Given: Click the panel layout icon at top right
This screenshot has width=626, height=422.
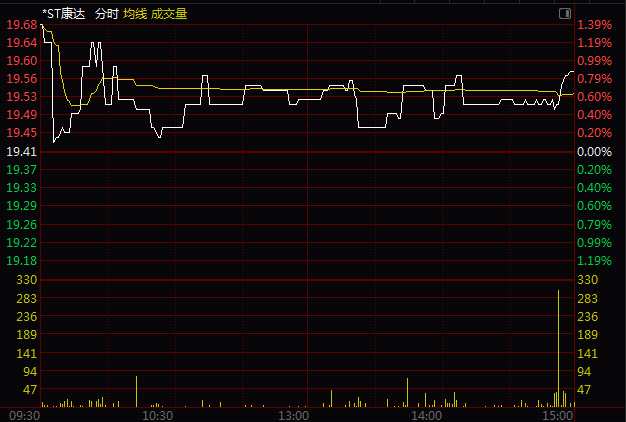Looking at the screenshot, I should pyautogui.click(x=565, y=14).
